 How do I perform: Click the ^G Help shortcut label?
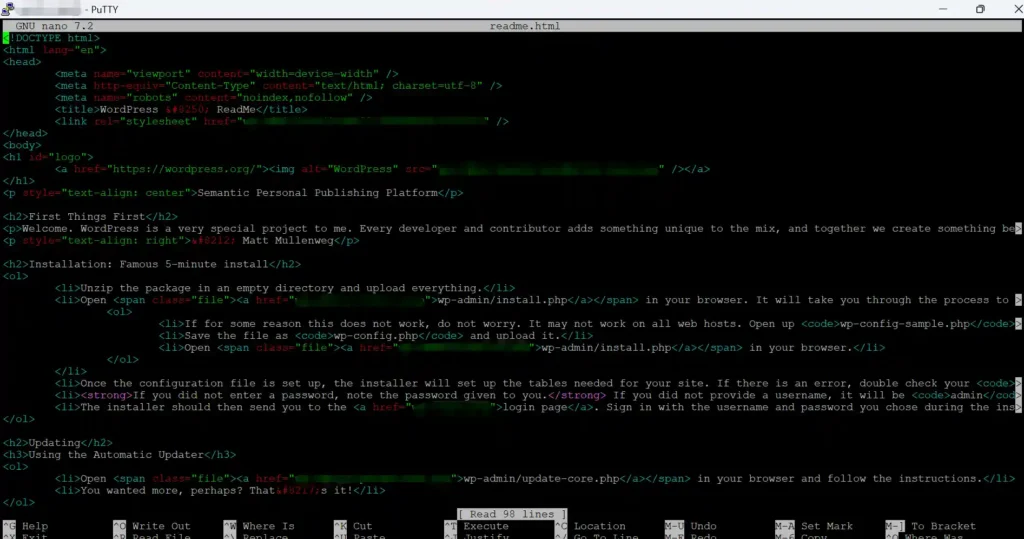(25, 526)
